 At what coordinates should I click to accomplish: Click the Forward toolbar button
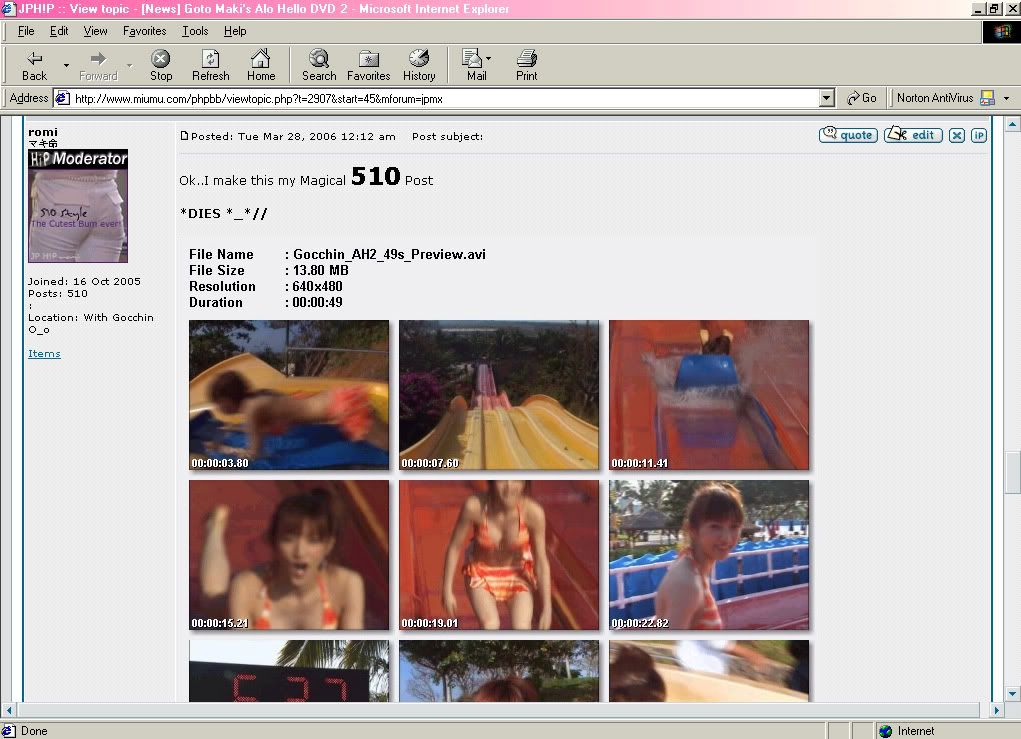coord(98,66)
